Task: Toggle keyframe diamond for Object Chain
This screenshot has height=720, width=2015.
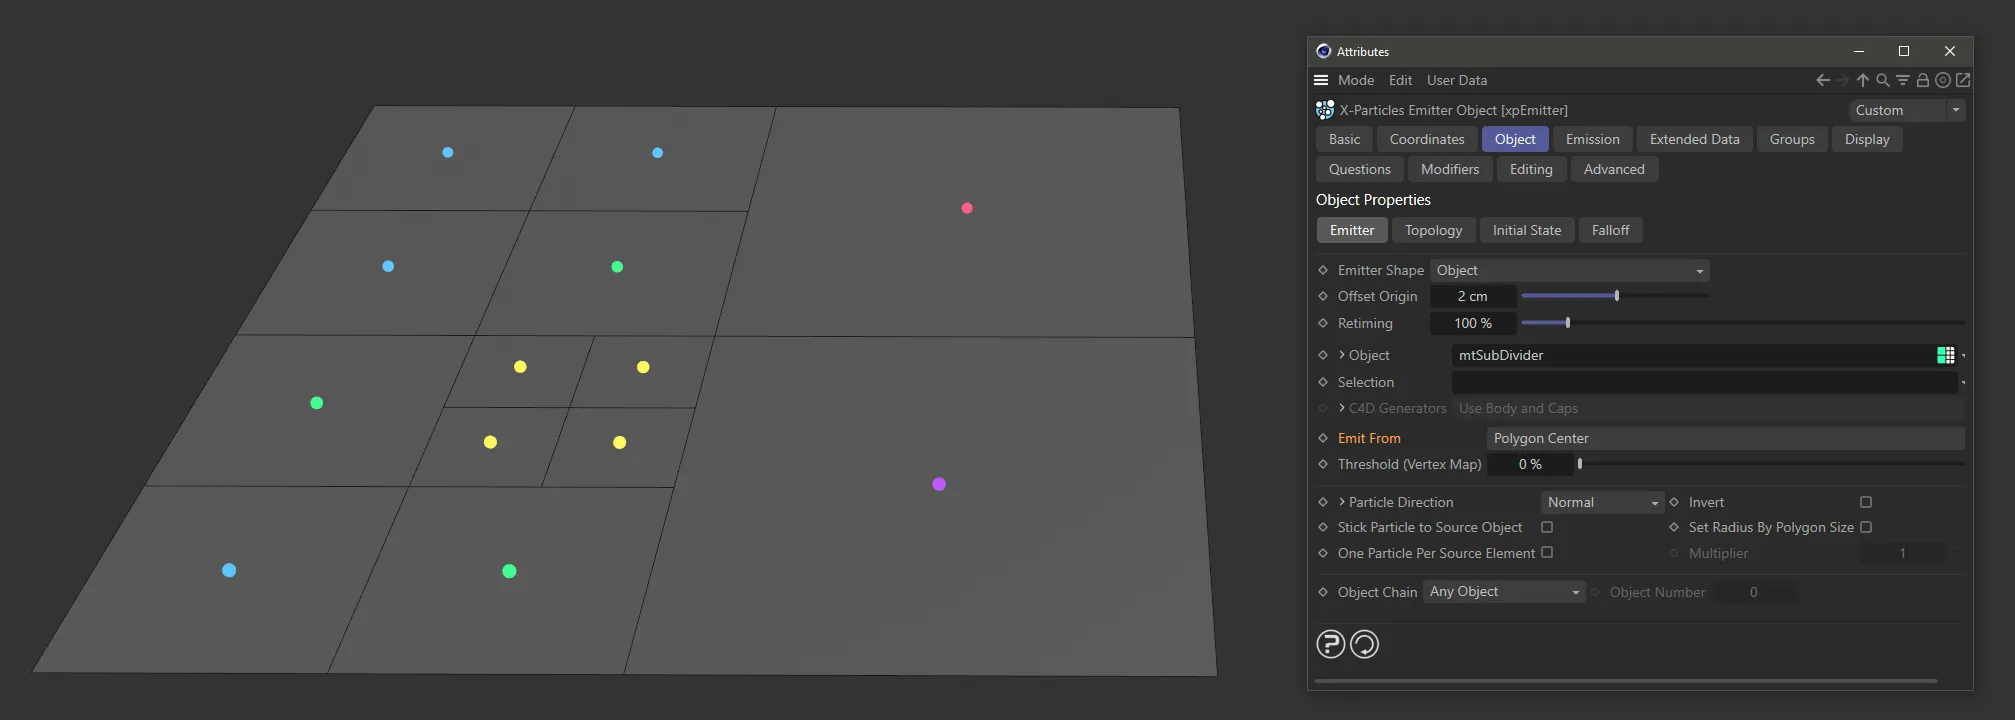Action: [x=1323, y=592]
